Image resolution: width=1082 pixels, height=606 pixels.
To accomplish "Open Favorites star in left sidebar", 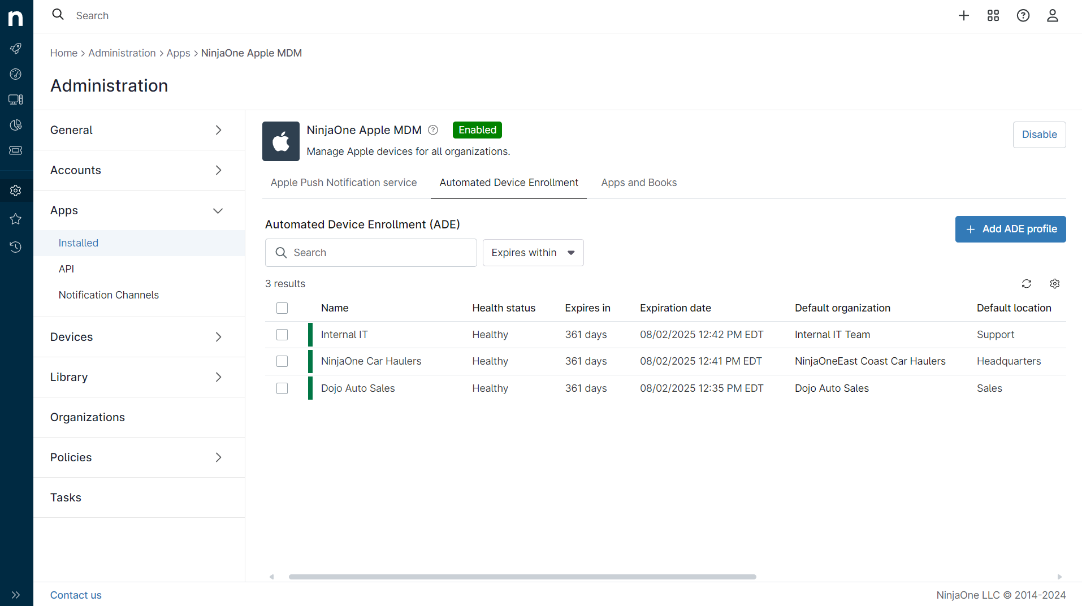I will (15, 219).
